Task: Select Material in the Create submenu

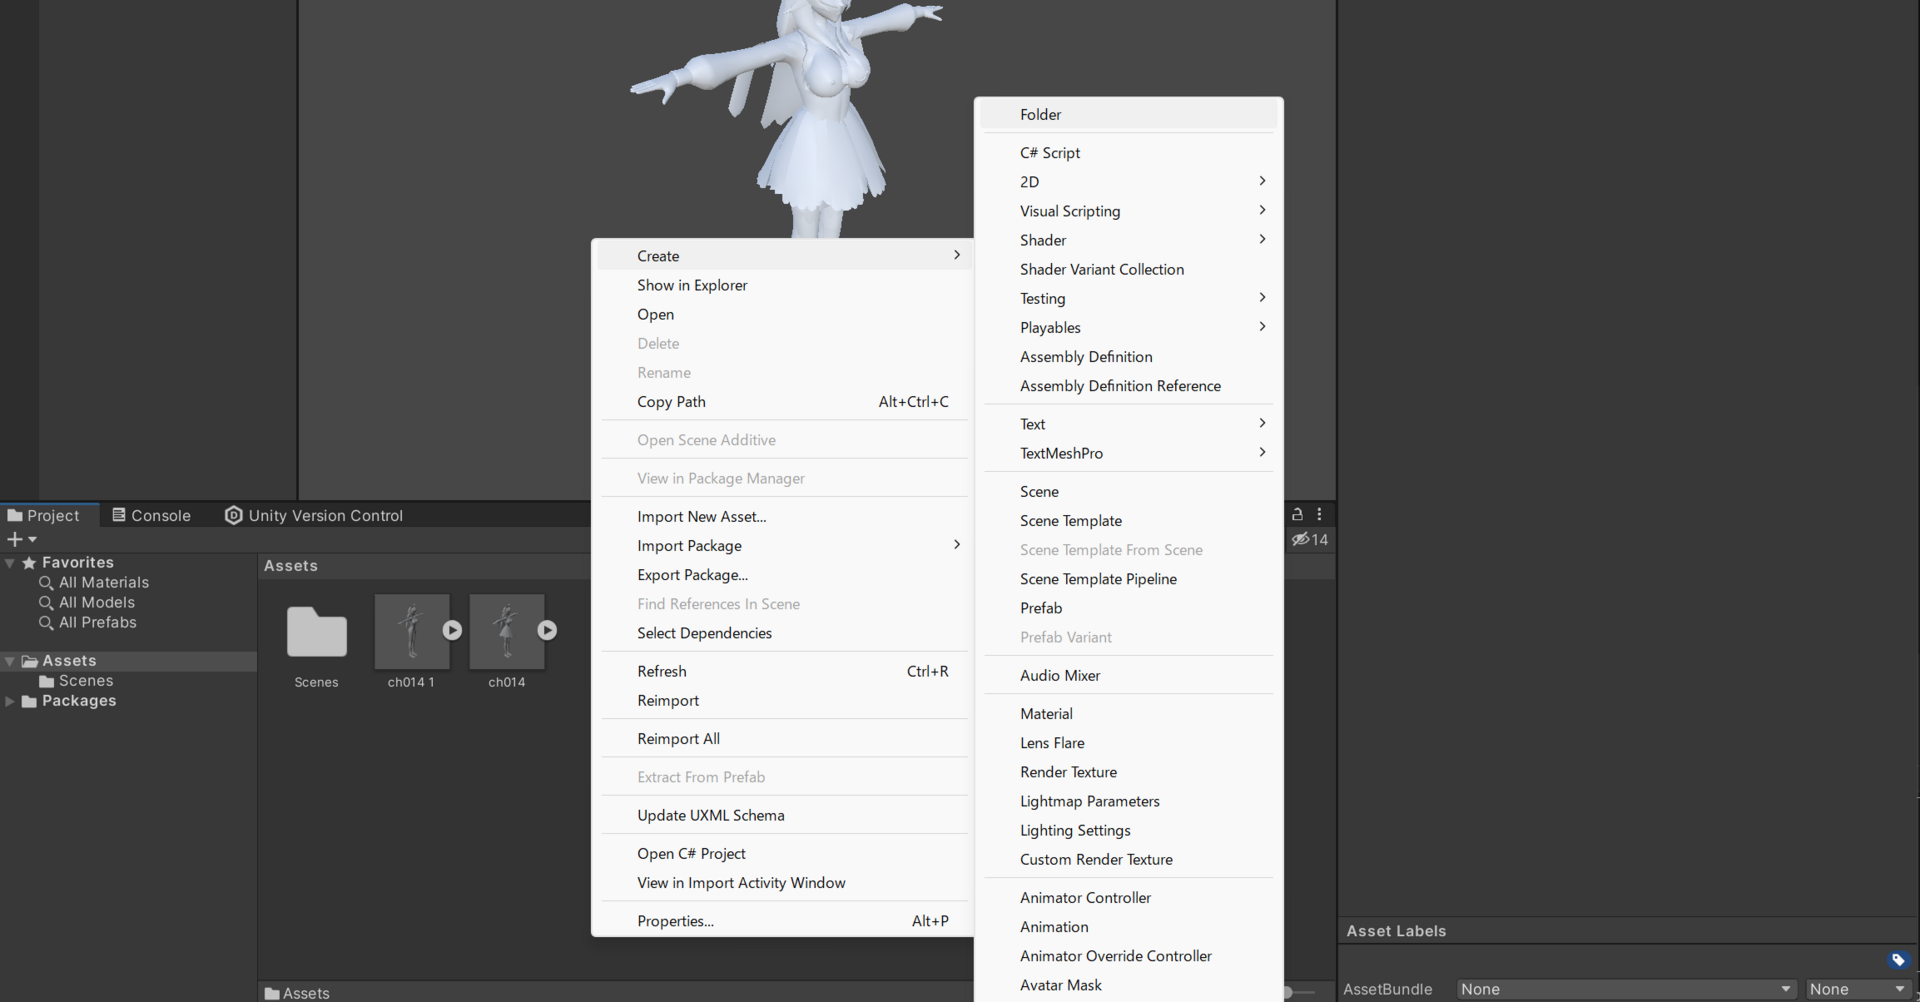Action: tap(1046, 714)
